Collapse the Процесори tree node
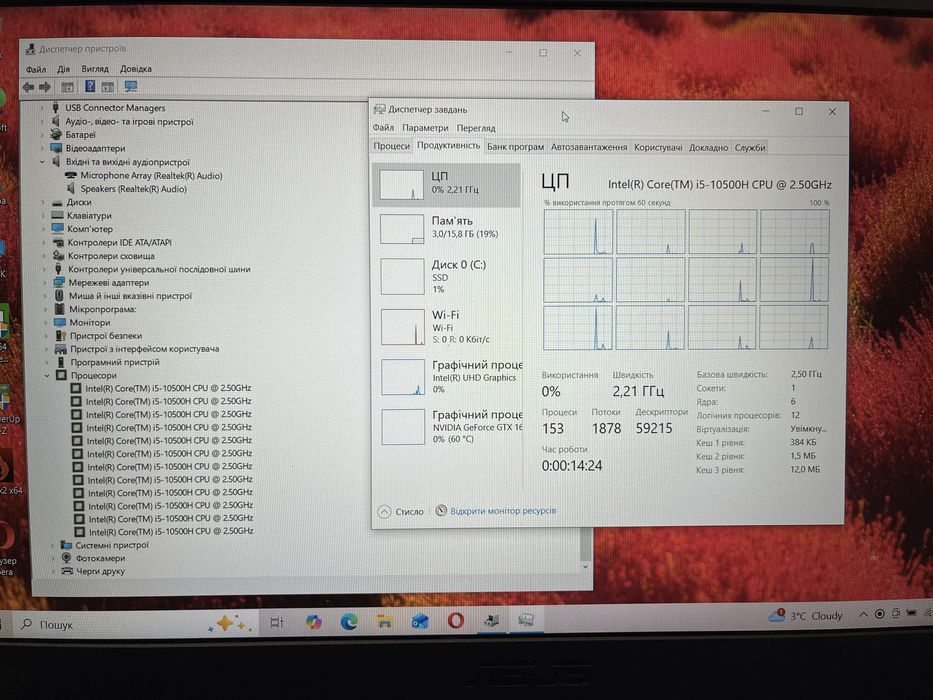This screenshot has height=700, width=933. click(x=47, y=376)
